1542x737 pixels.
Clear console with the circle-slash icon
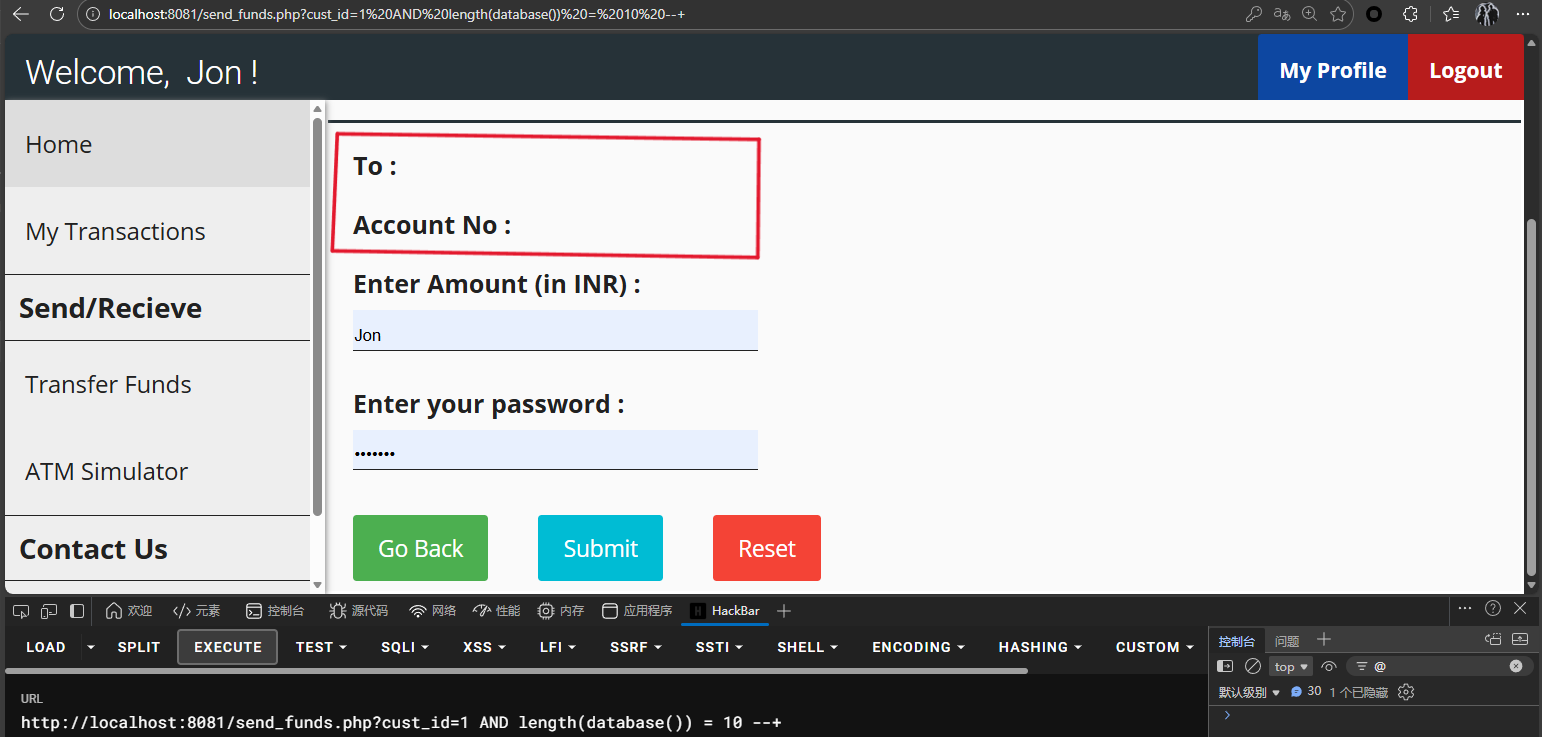(1253, 666)
